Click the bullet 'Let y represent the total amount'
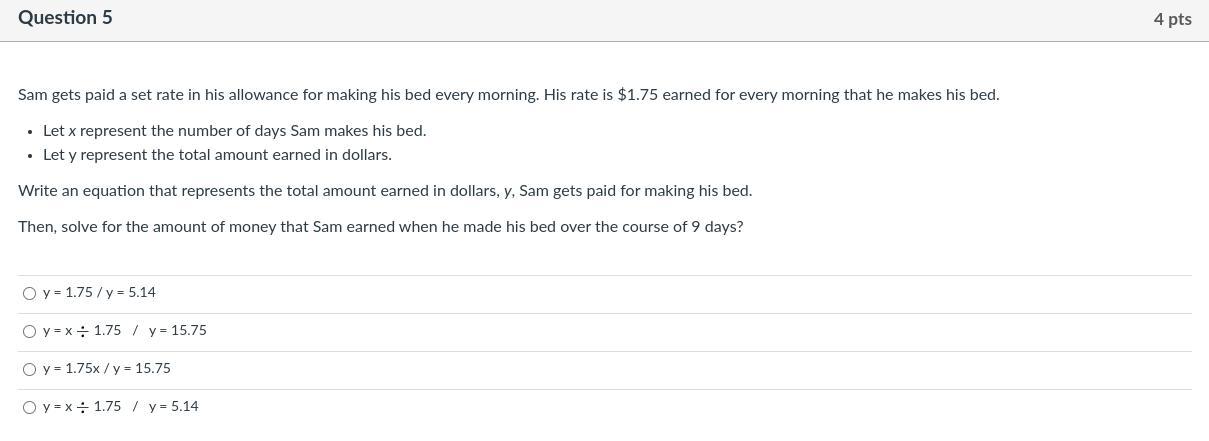Image resolution: width=1209 pixels, height=441 pixels. 217,155
